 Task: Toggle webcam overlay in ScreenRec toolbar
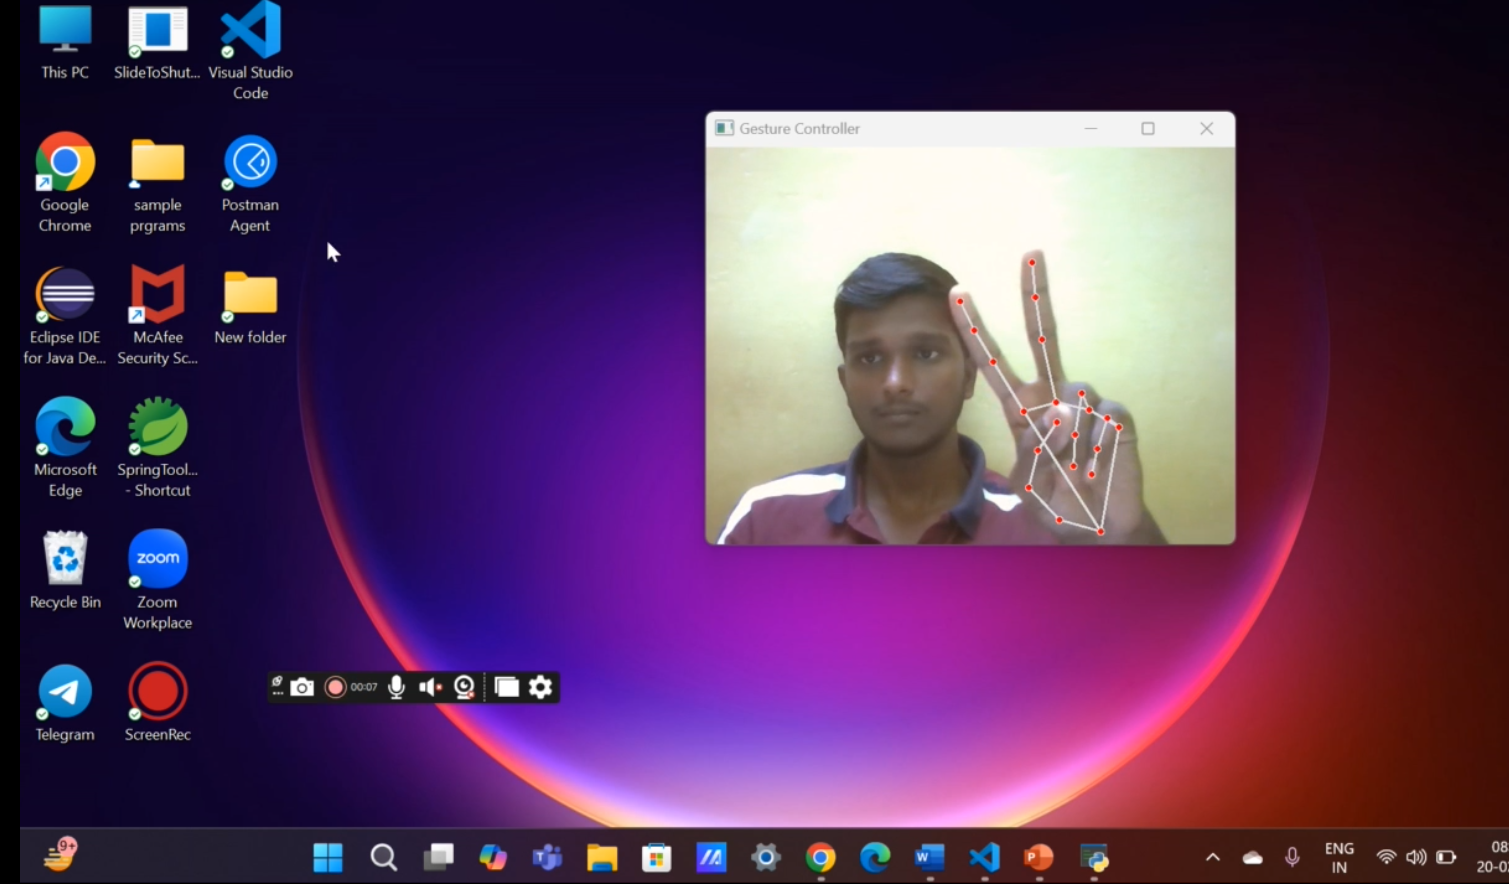click(x=464, y=687)
